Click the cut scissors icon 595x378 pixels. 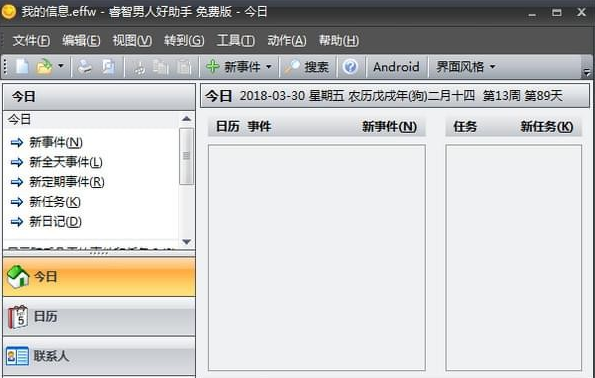pyautogui.click(x=139, y=68)
